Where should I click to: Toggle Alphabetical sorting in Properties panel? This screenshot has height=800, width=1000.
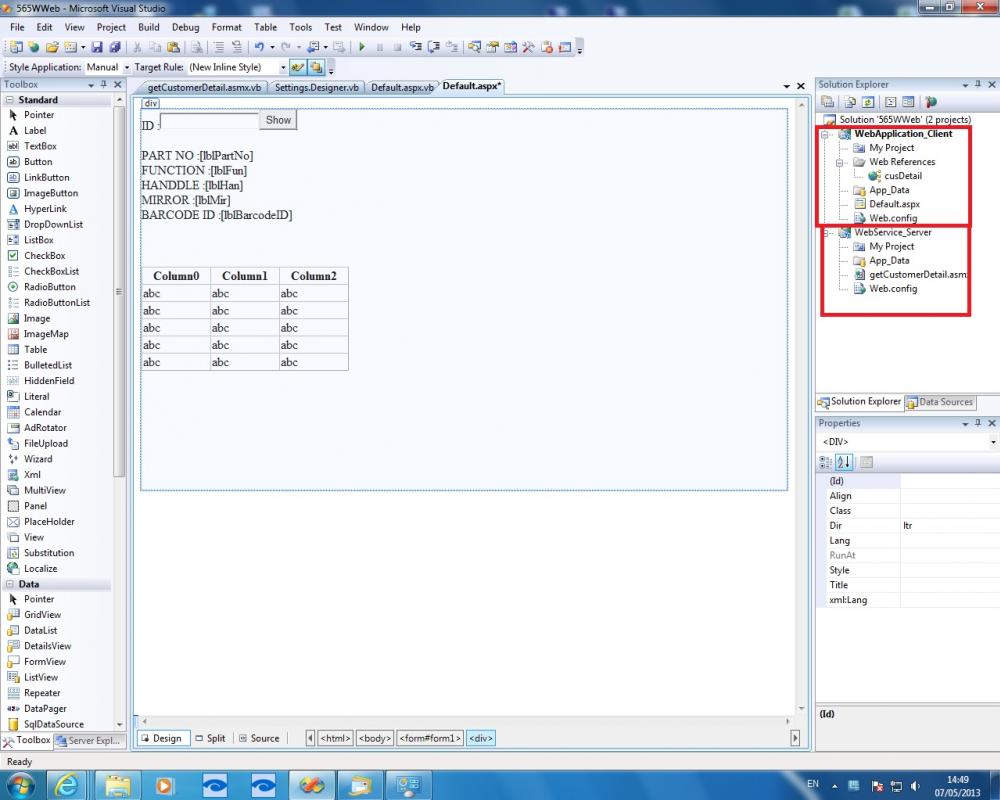pyautogui.click(x=844, y=462)
